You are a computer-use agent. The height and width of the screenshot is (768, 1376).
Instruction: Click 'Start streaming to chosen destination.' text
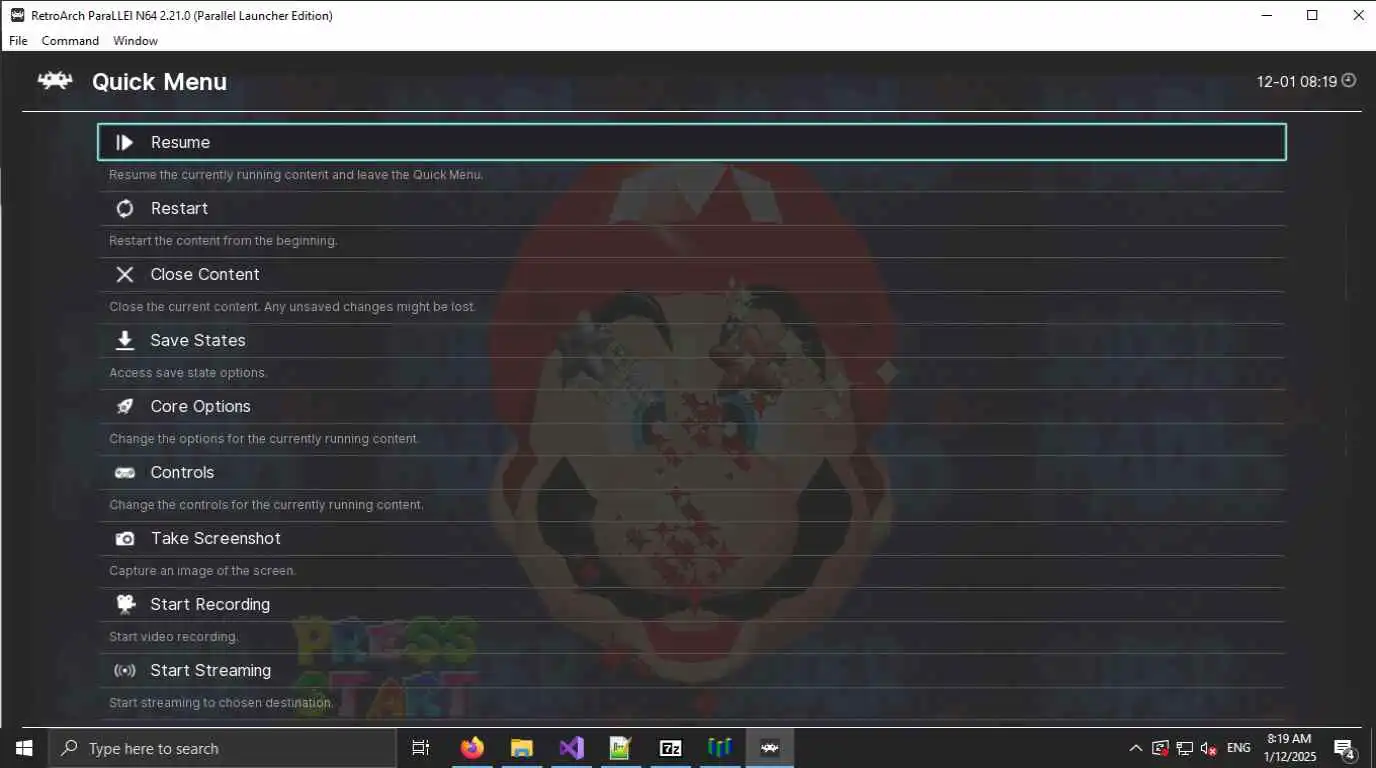pos(221,702)
